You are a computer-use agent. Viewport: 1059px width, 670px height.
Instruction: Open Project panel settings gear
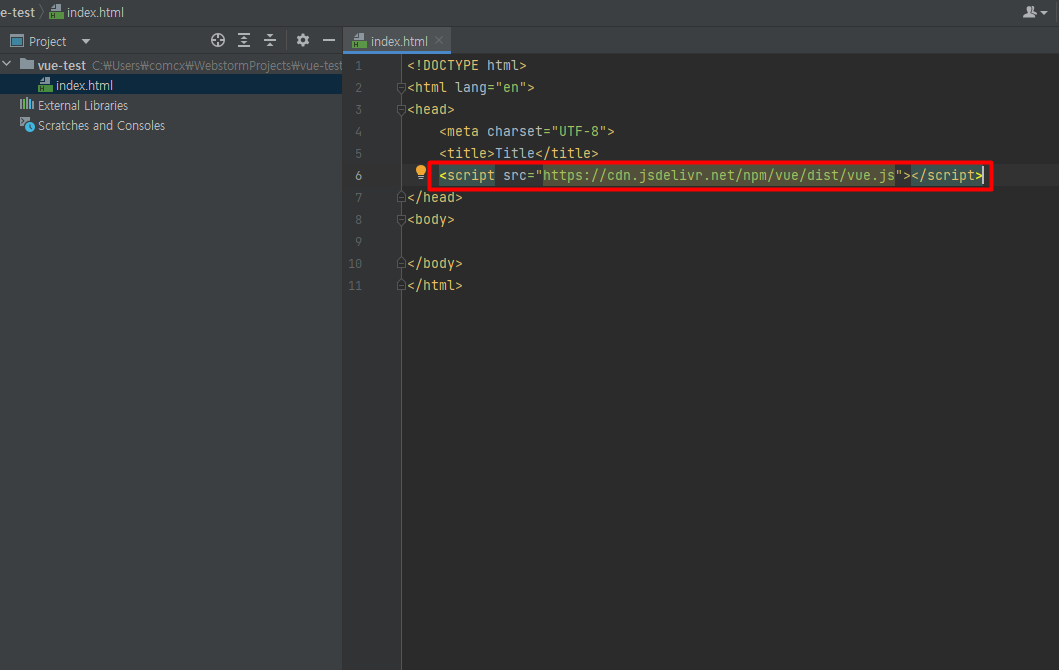303,41
